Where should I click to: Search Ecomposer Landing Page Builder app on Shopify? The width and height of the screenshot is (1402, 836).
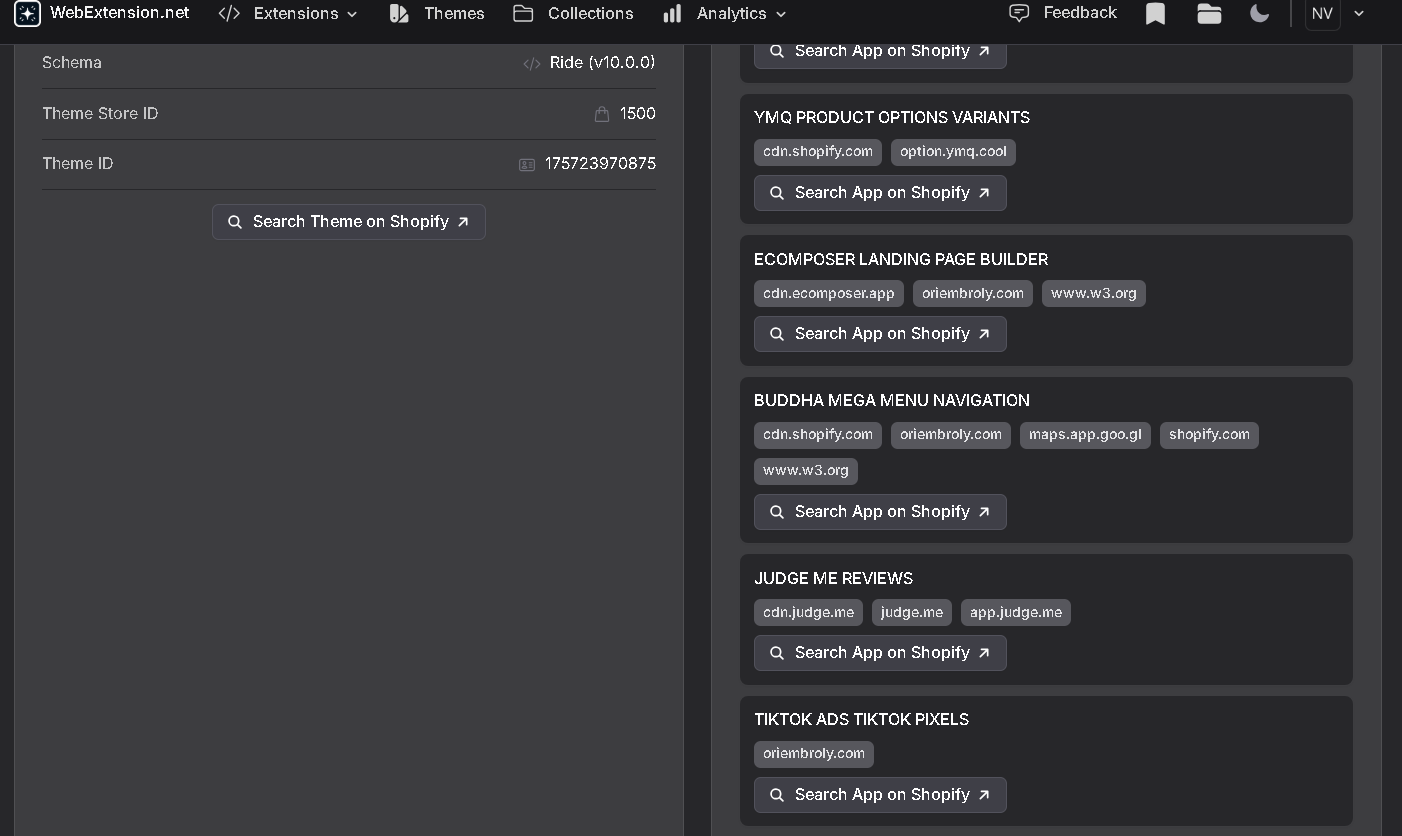880,334
